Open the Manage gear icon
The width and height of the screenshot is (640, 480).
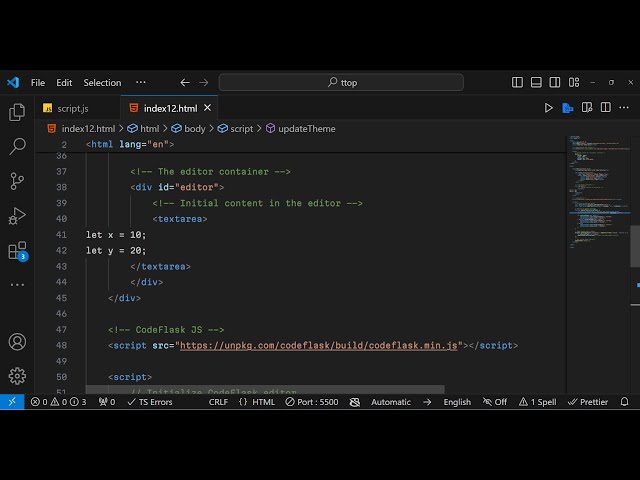(17, 376)
